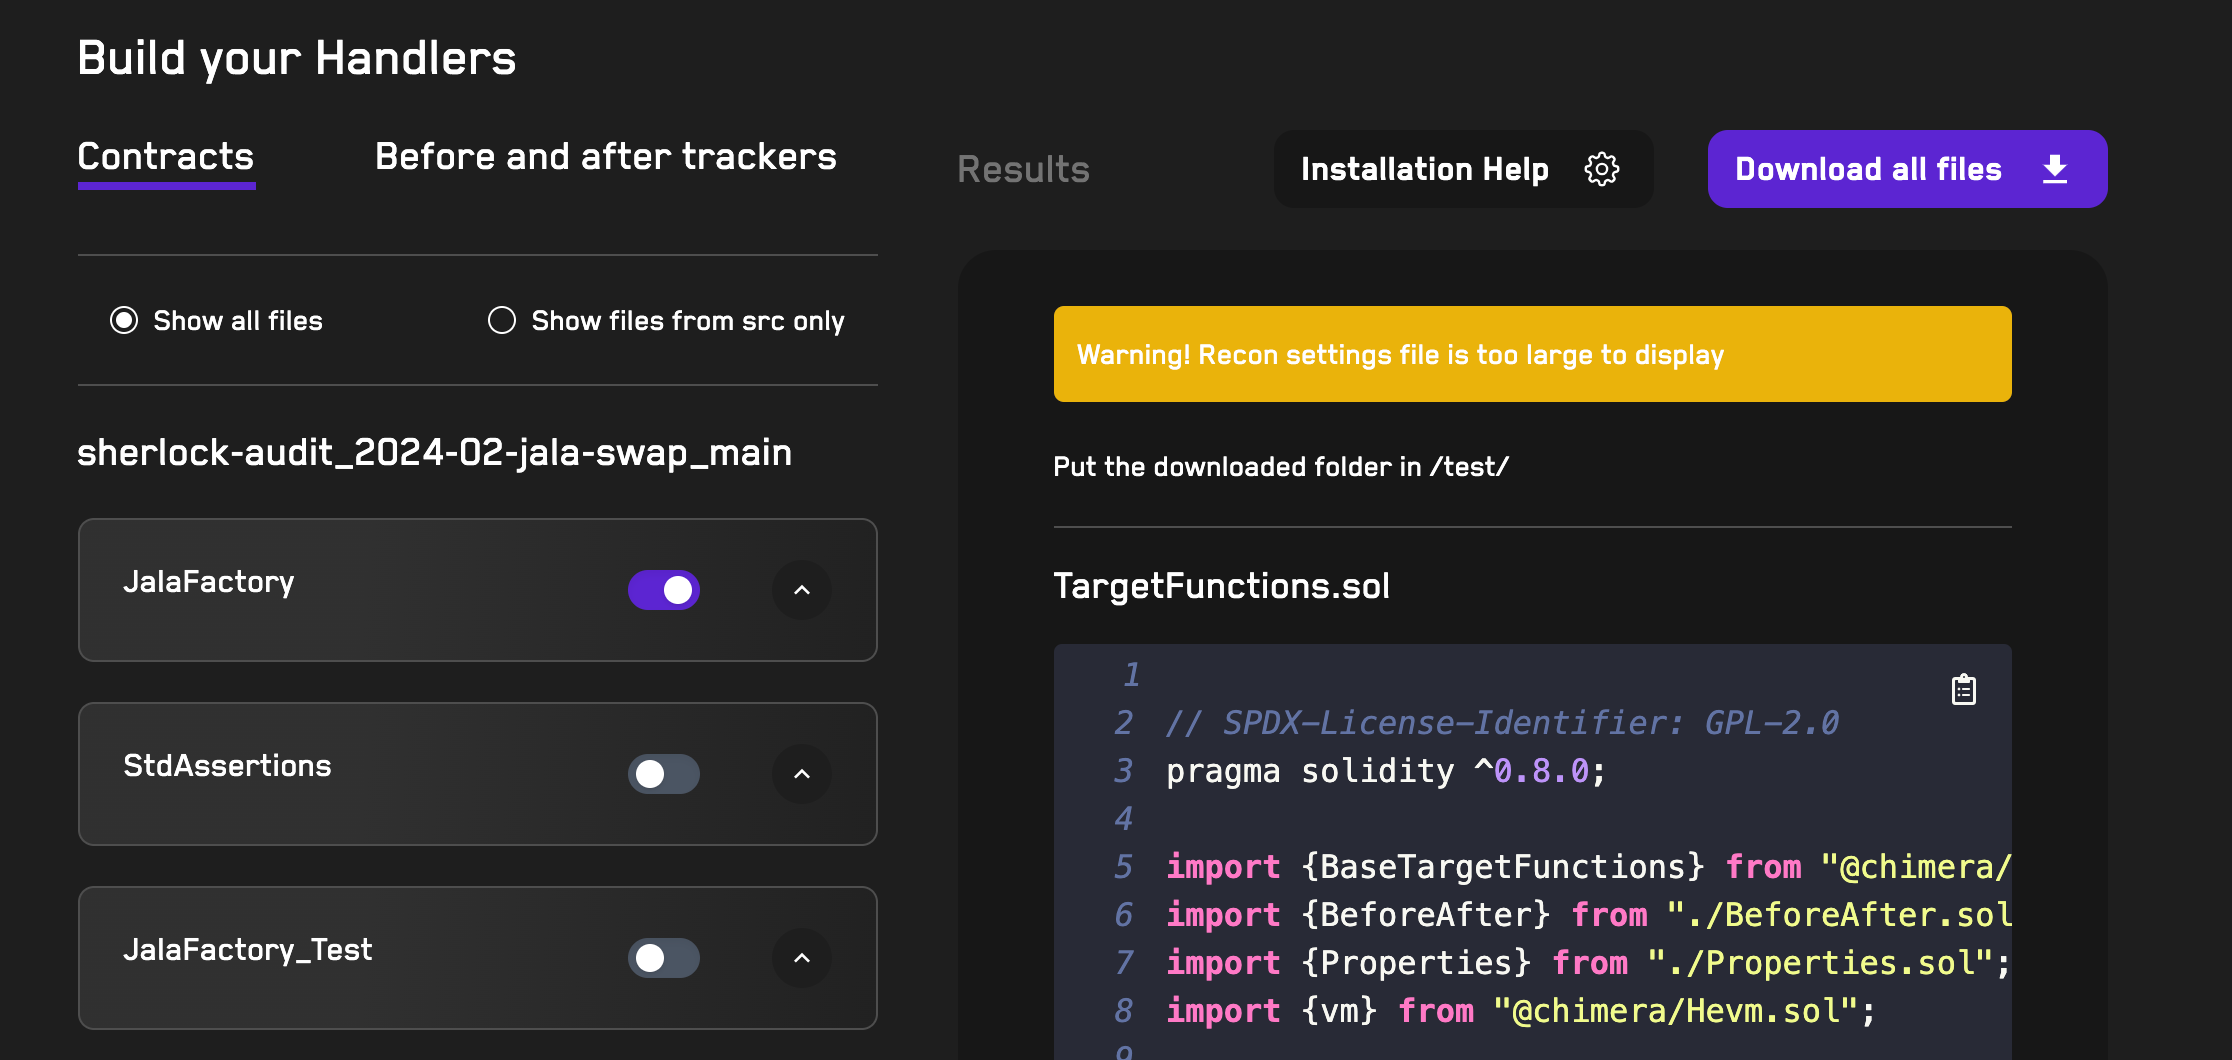Click the TargetFunctions.sol file heading
The width and height of the screenshot is (2232, 1060).
click(x=1222, y=586)
